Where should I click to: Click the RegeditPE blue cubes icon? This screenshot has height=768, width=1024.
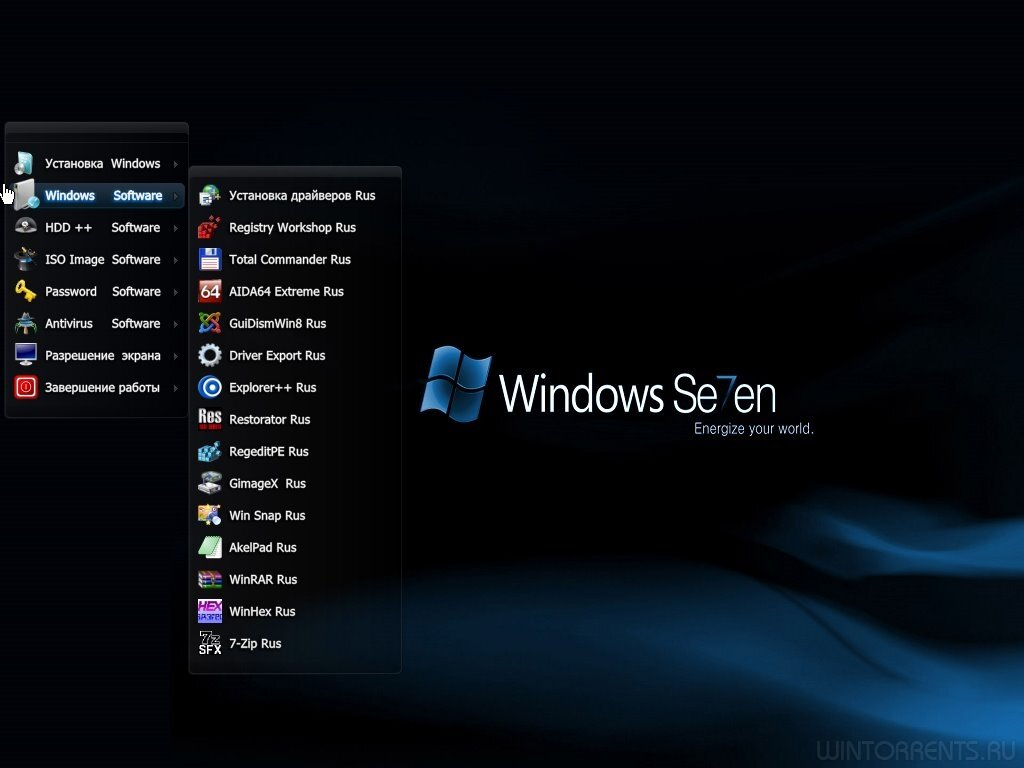pos(210,451)
